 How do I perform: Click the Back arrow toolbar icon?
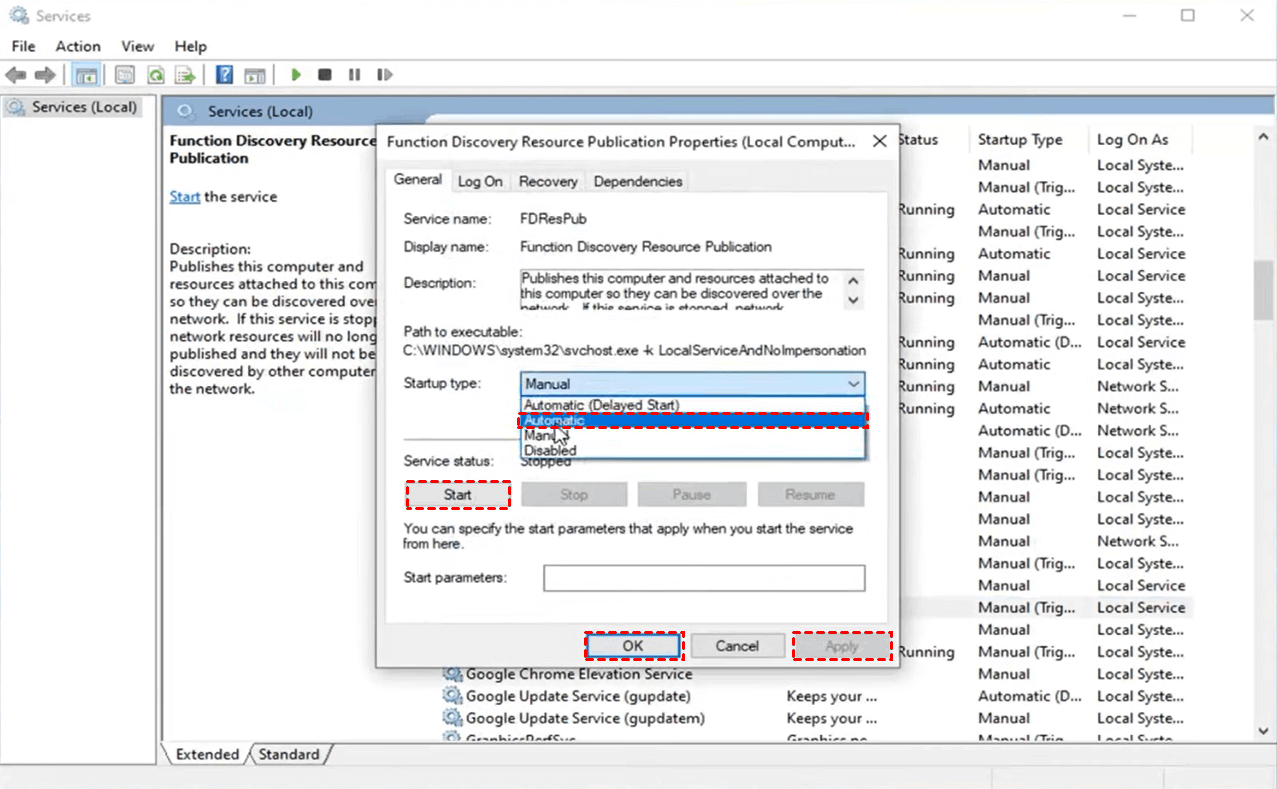click(x=15, y=75)
